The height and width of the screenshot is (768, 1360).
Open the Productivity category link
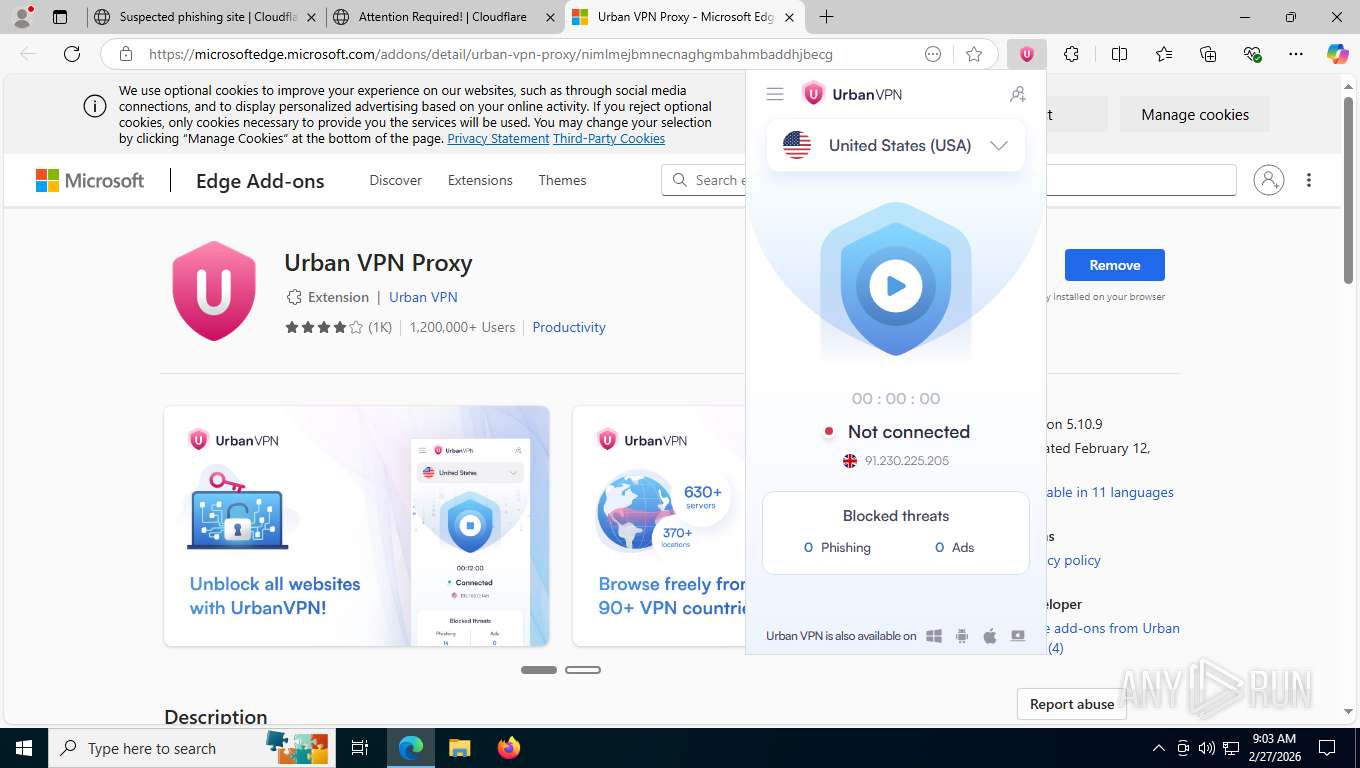pyautogui.click(x=569, y=327)
